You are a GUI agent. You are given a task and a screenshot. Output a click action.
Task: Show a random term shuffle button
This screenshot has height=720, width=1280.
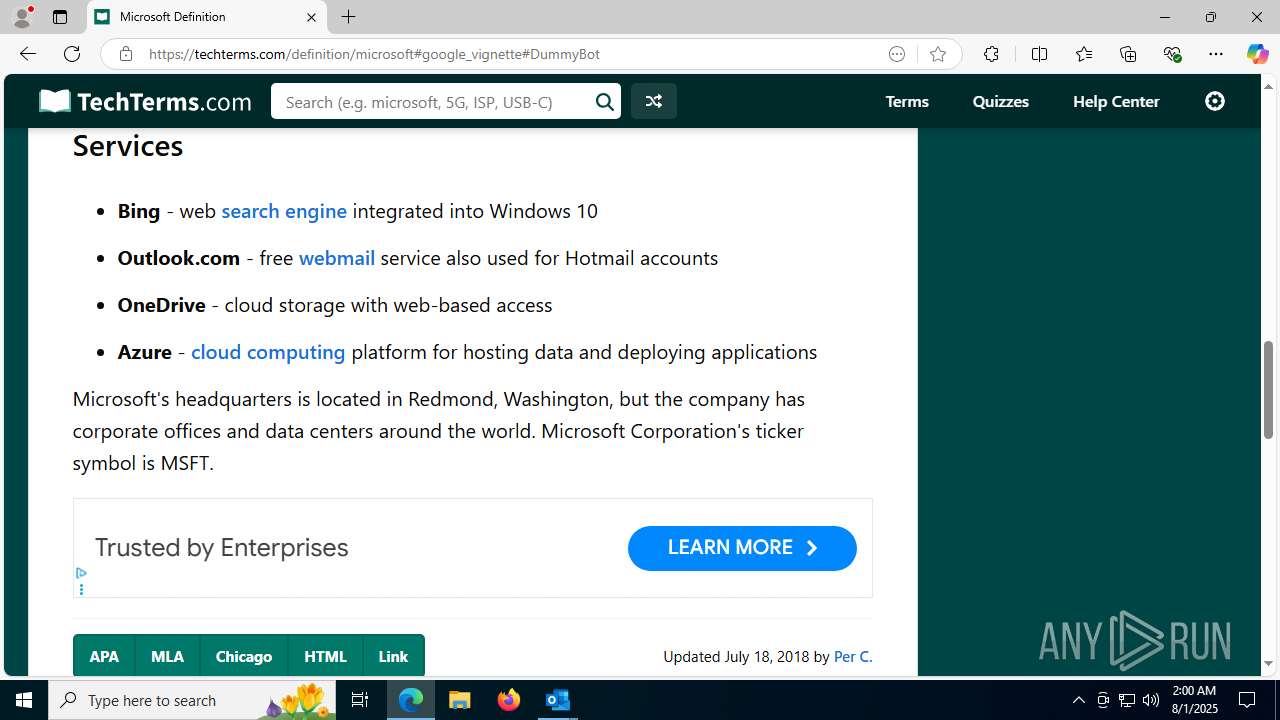(654, 101)
